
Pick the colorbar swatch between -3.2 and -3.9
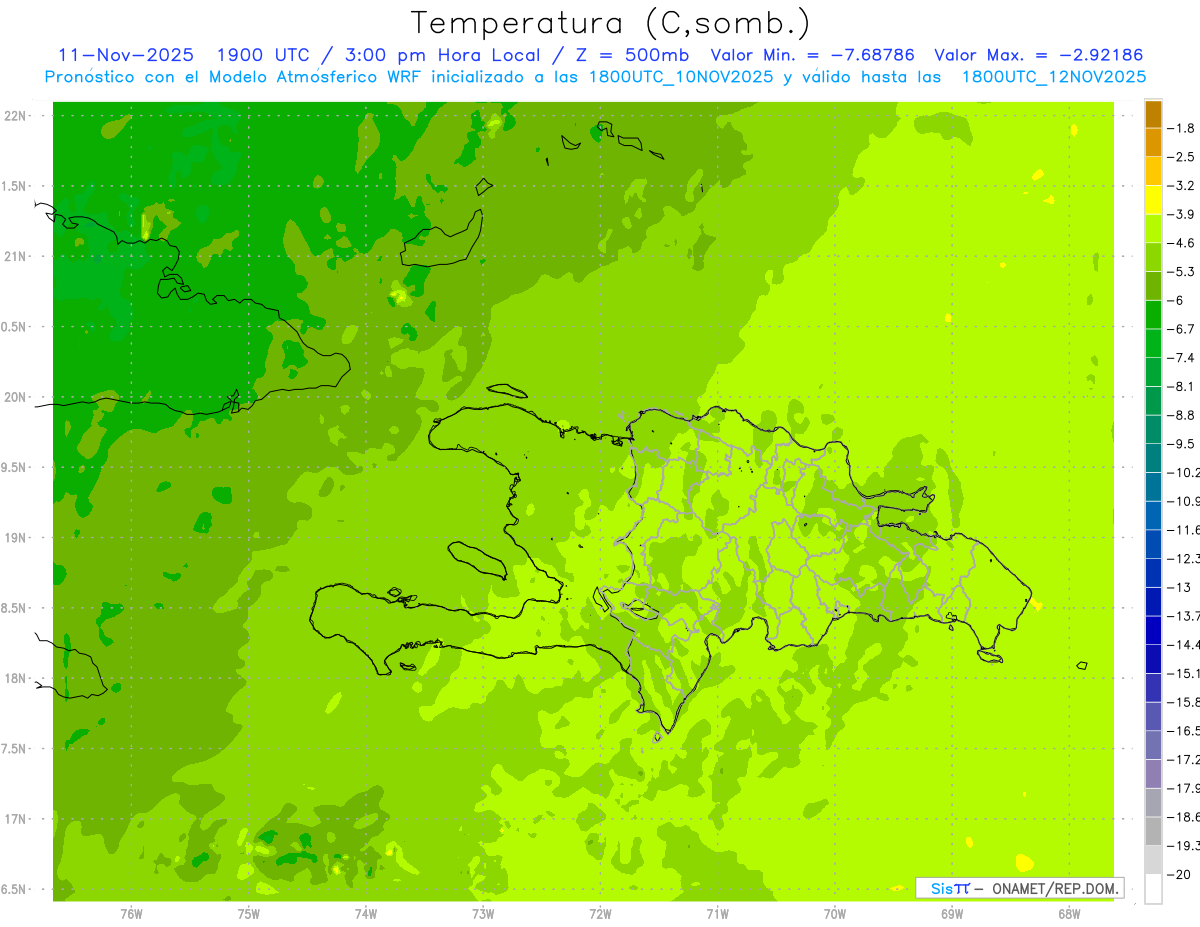(x=1153, y=200)
